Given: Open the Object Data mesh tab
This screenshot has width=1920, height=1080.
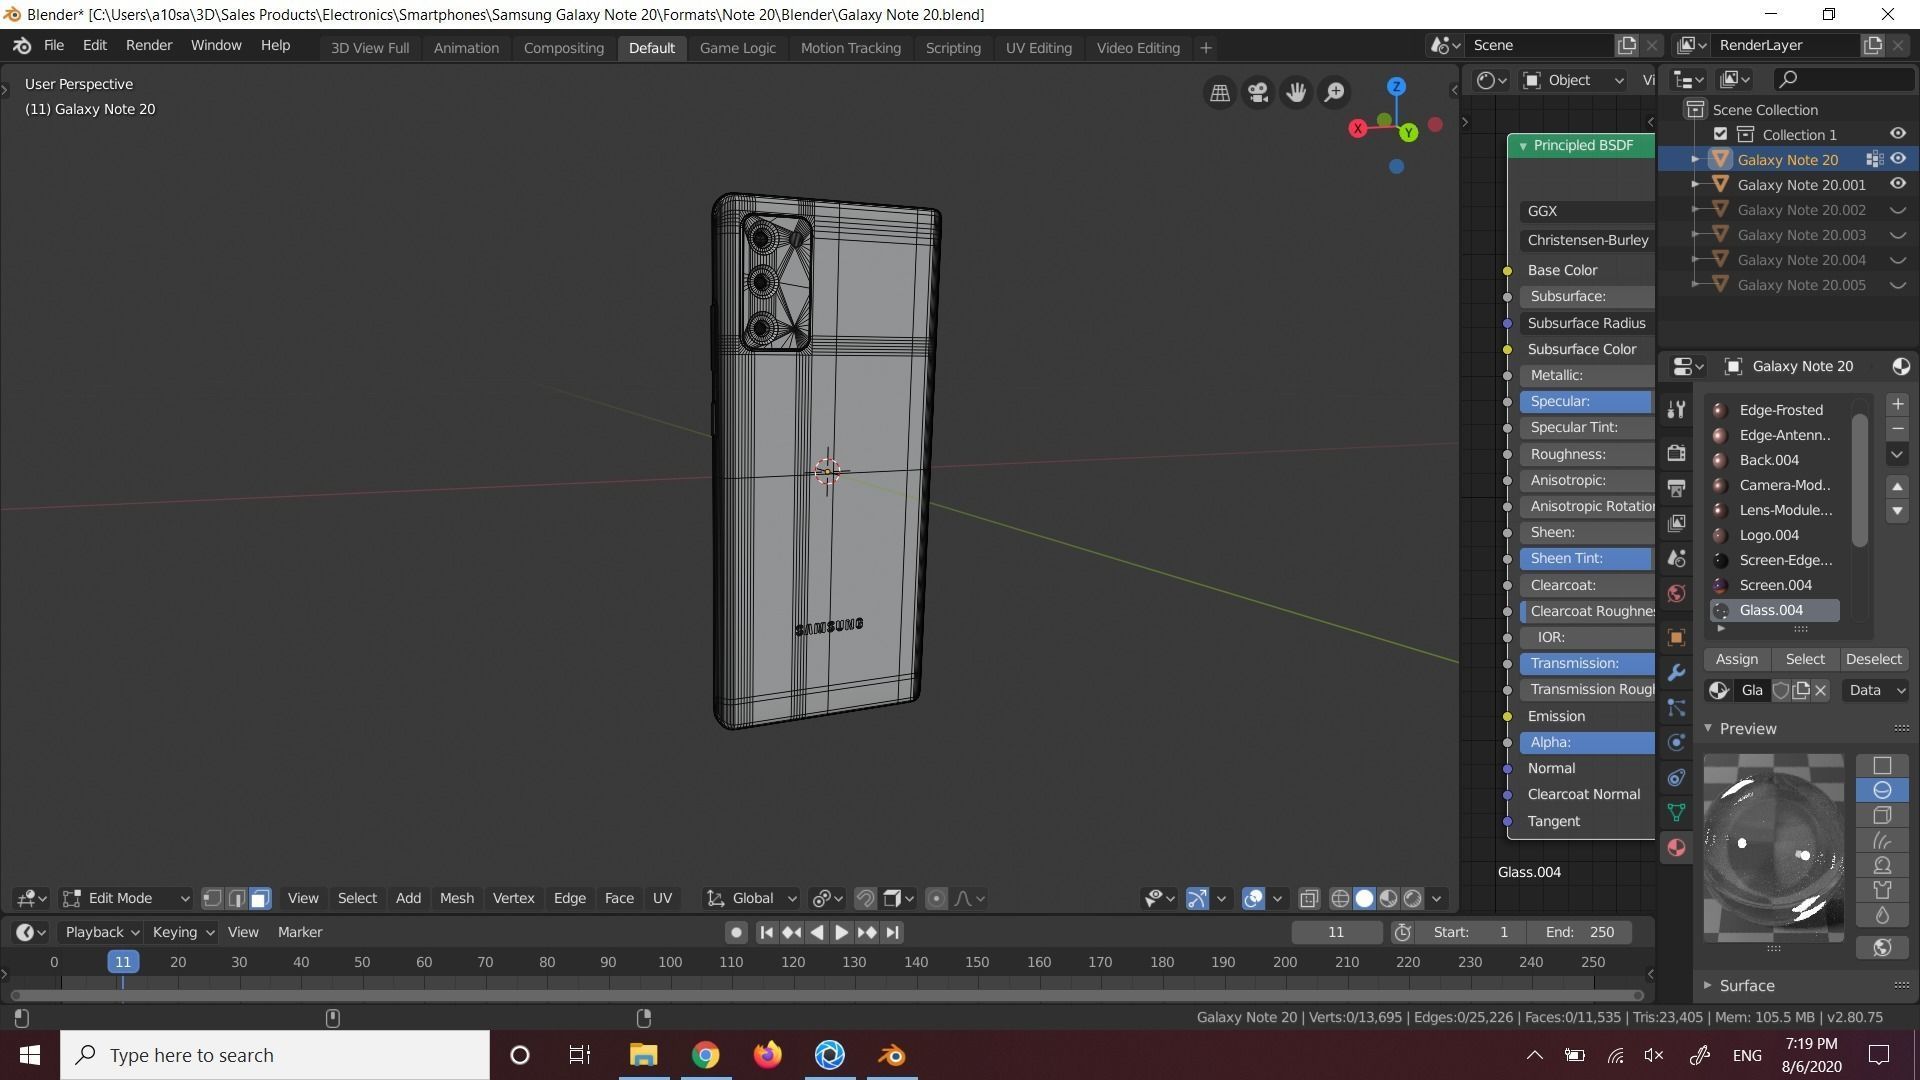Looking at the screenshot, I should click(1677, 812).
